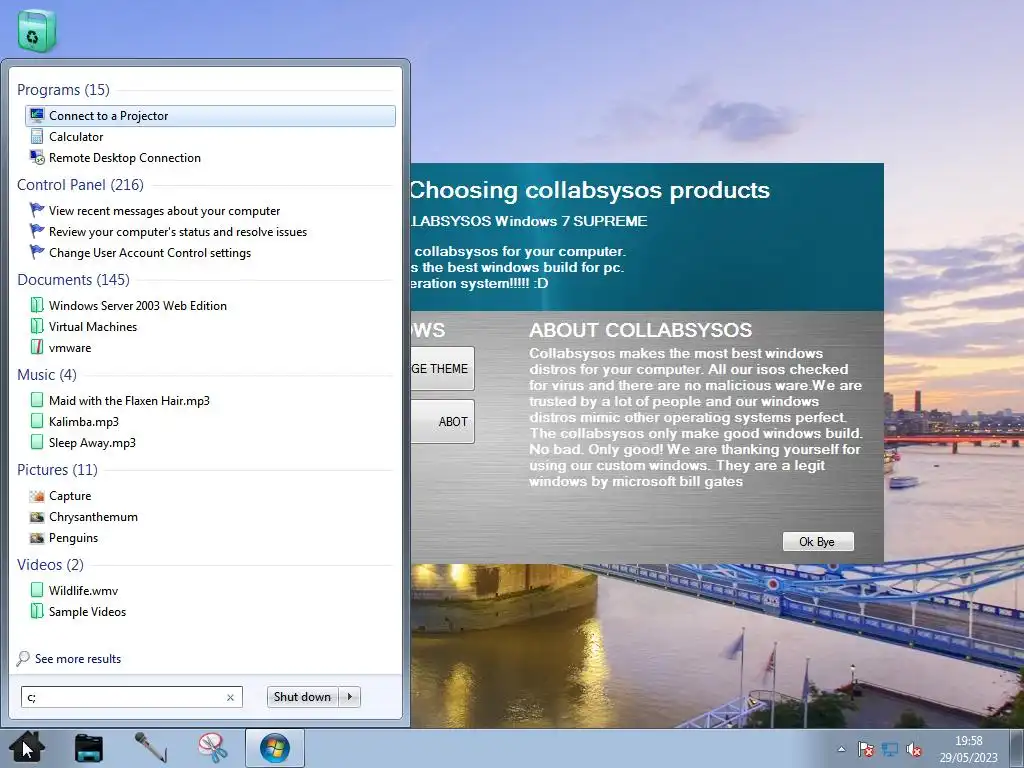The image size is (1024, 768).
Task: Select the Sample Videos result text
Action: pos(88,611)
